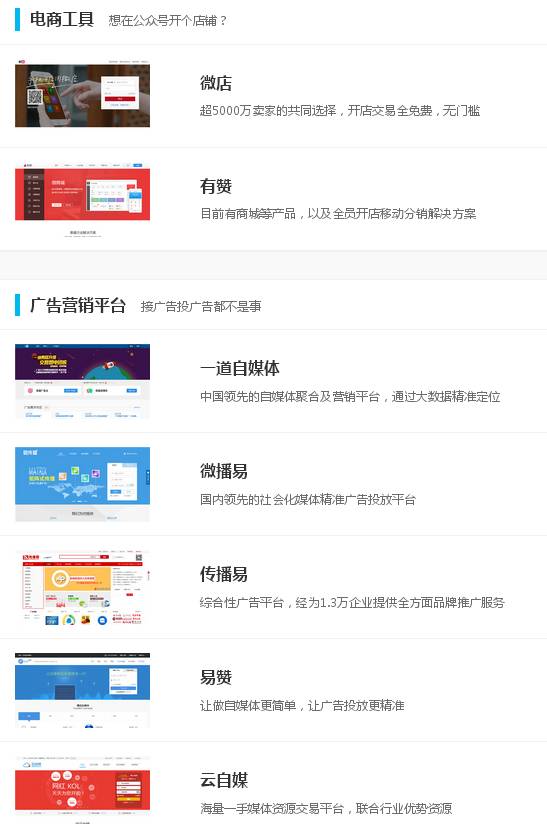Open the 微播易 website thumbnail

click(x=82, y=484)
